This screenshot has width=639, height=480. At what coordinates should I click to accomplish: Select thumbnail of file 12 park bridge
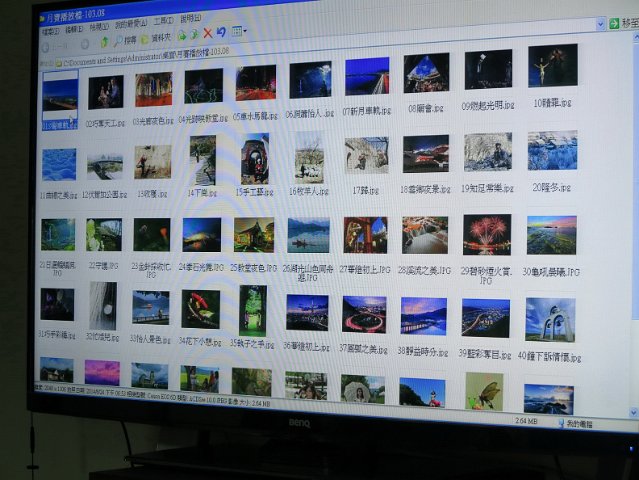pyautogui.click(x=105, y=166)
